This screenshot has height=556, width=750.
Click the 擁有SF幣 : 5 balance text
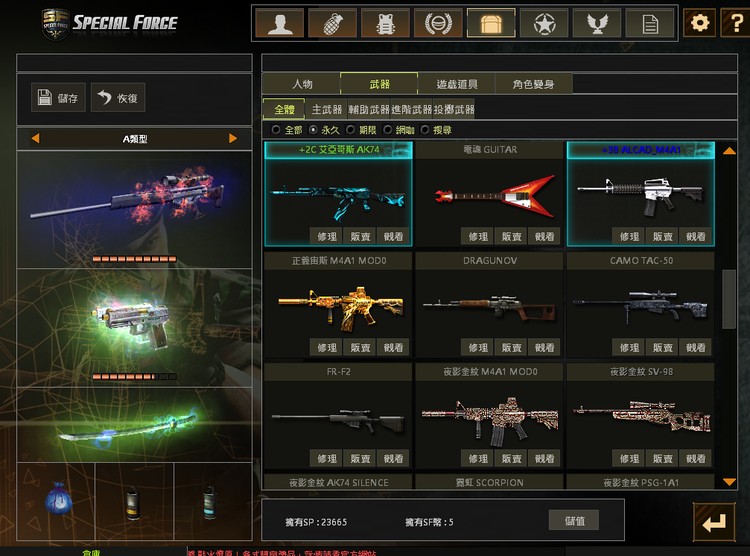[x=429, y=522]
